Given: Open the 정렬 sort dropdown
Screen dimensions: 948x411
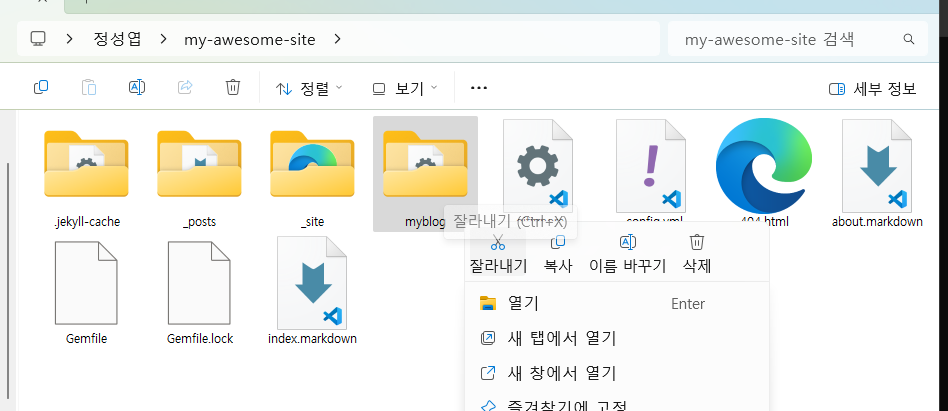Looking at the screenshot, I should point(308,88).
